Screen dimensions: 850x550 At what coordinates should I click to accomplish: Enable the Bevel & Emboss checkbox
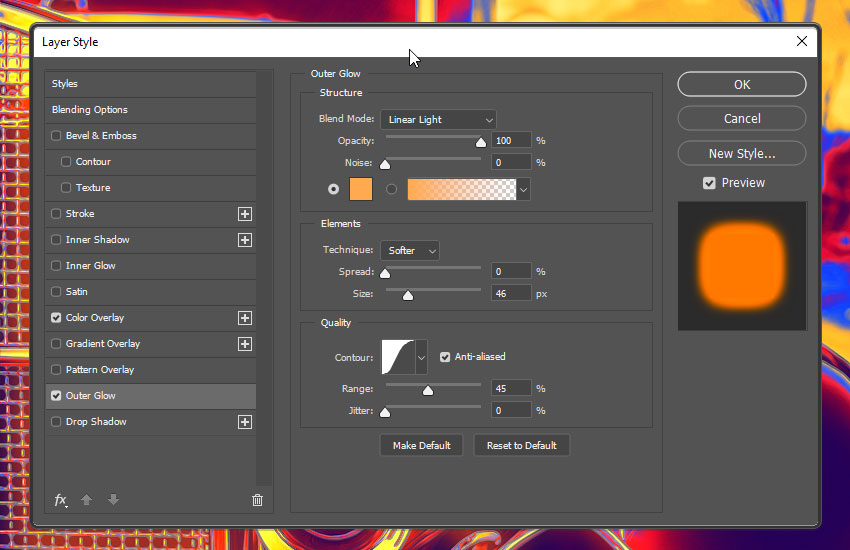56,135
